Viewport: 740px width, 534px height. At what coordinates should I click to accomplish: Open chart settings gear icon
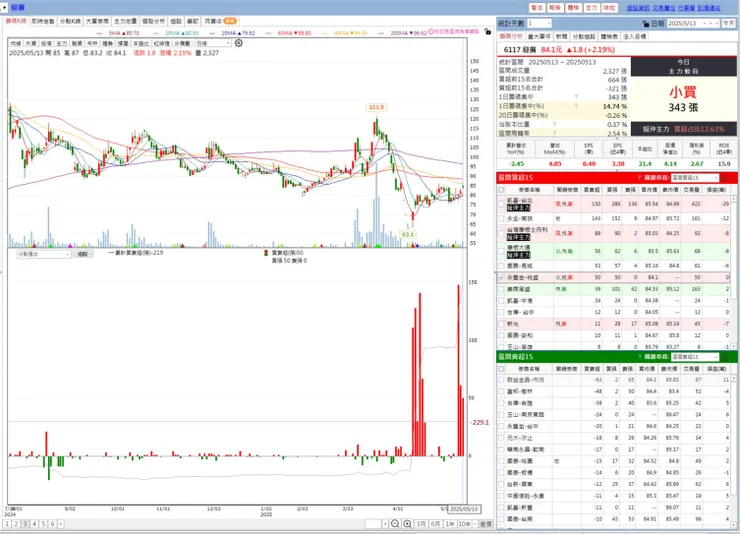(x=239, y=43)
